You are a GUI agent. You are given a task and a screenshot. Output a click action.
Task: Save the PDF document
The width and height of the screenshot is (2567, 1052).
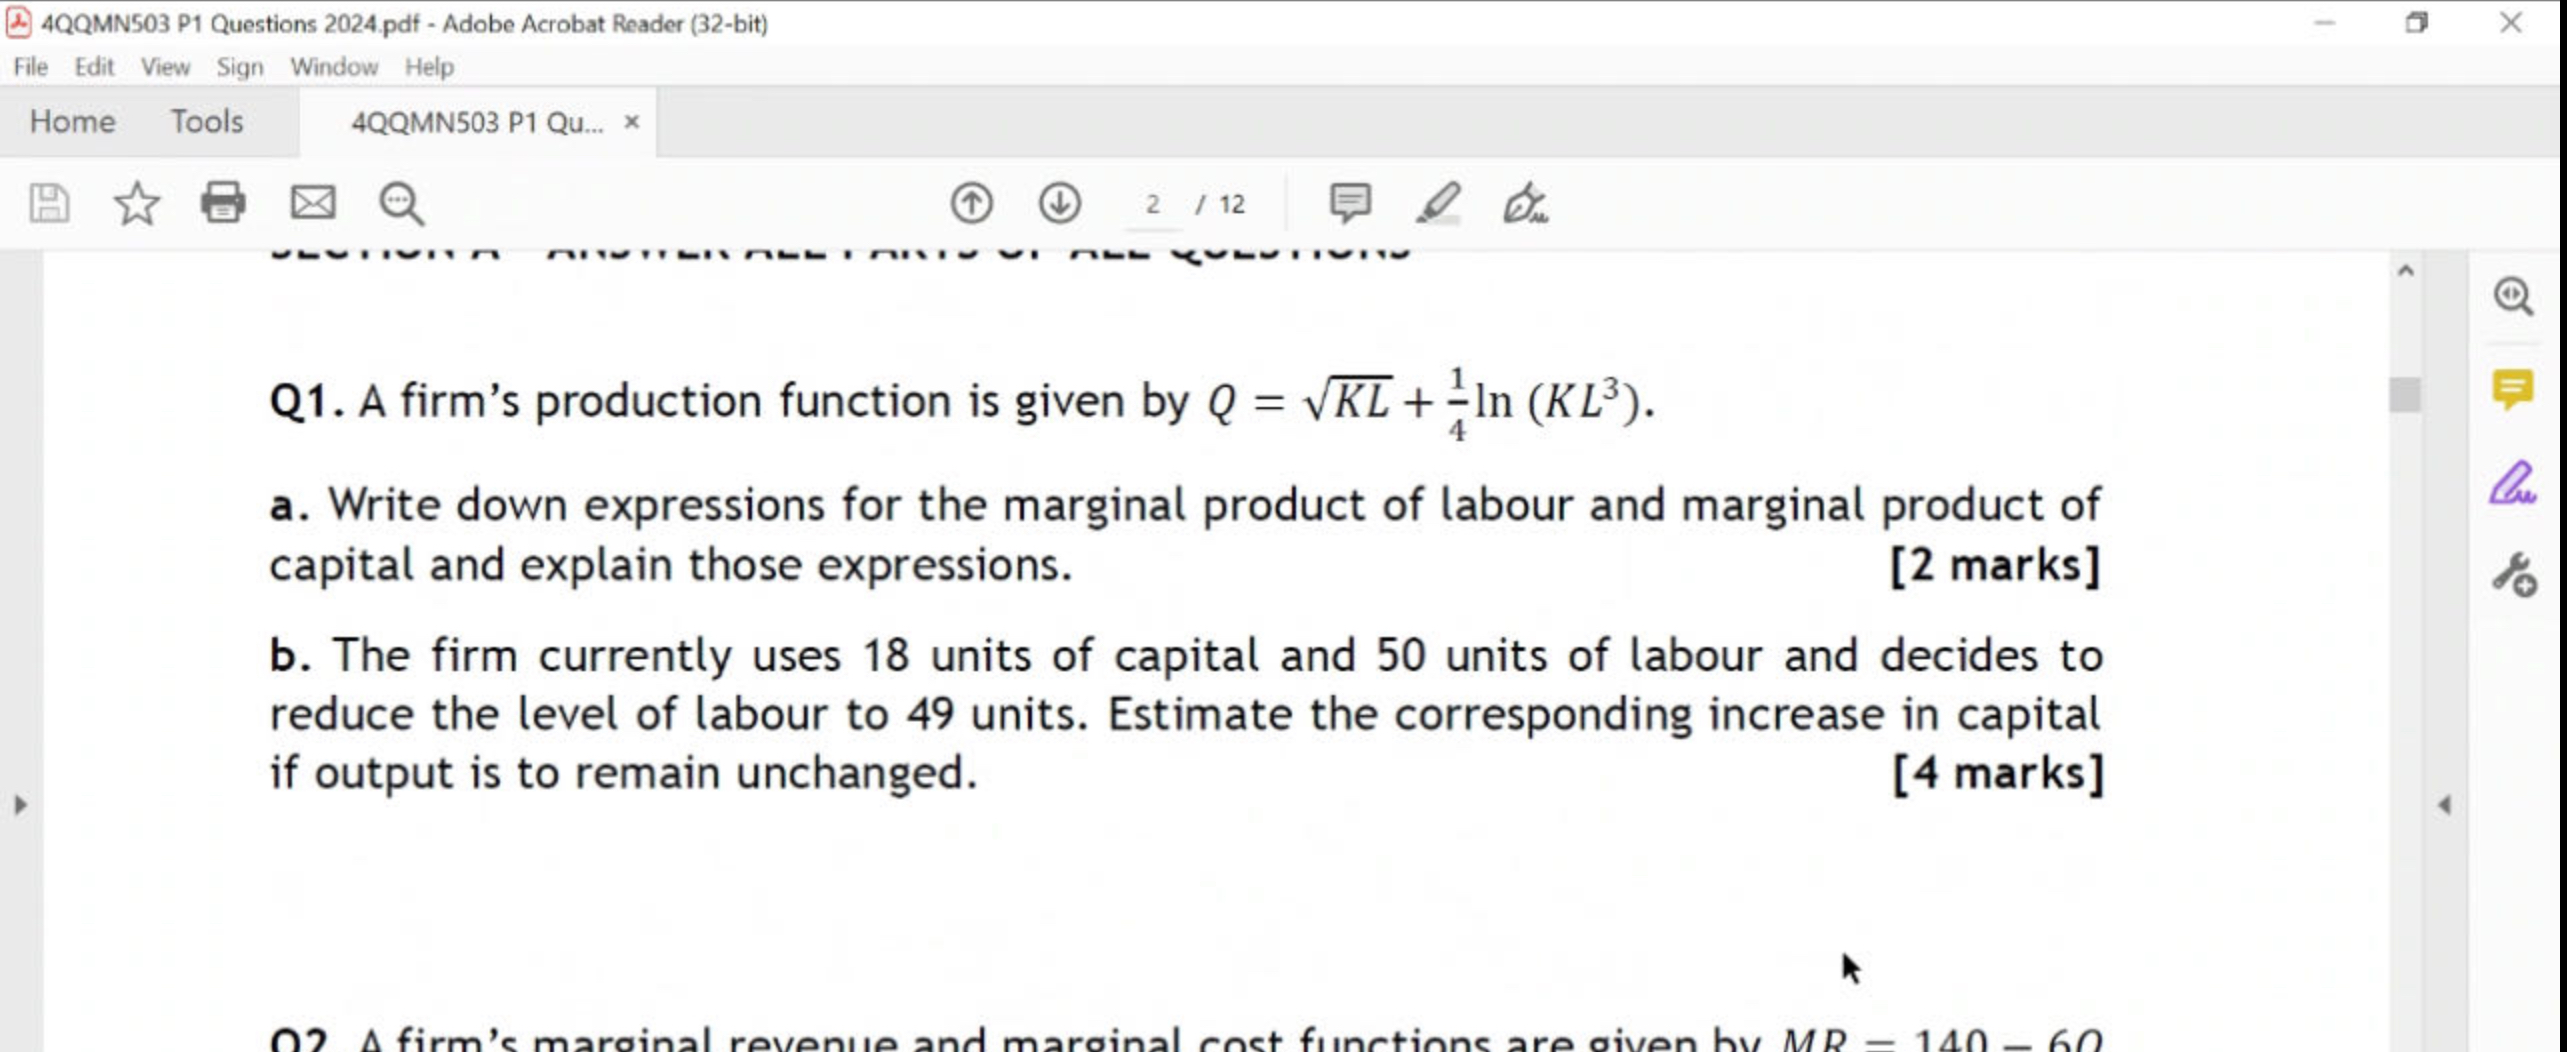pos(48,203)
